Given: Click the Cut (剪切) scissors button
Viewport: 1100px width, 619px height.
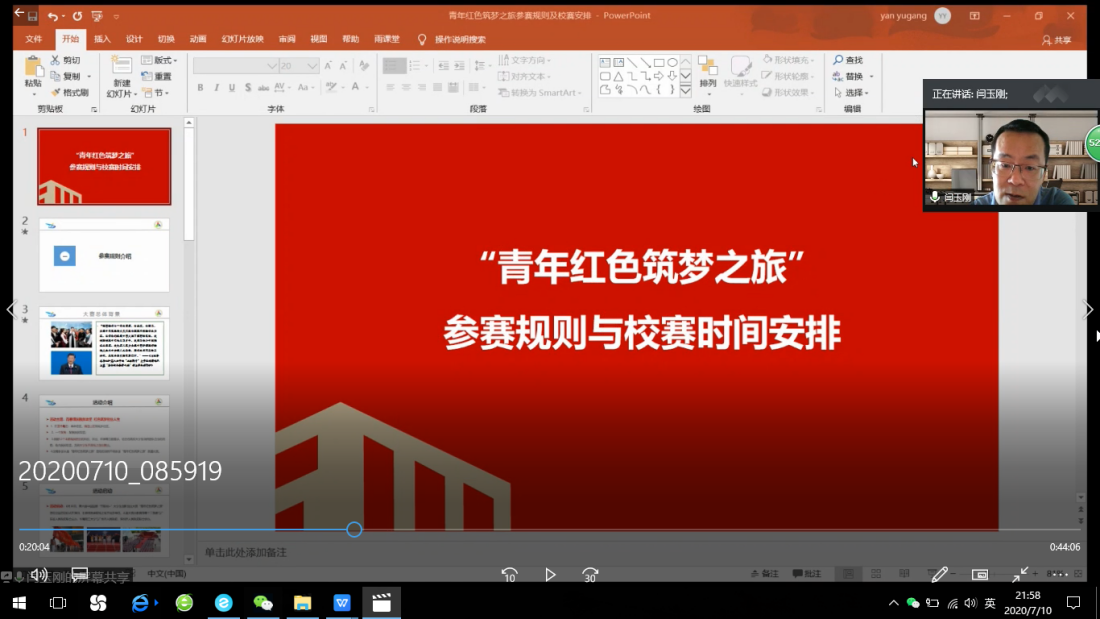Looking at the screenshot, I should pyautogui.click(x=65, y=60).
